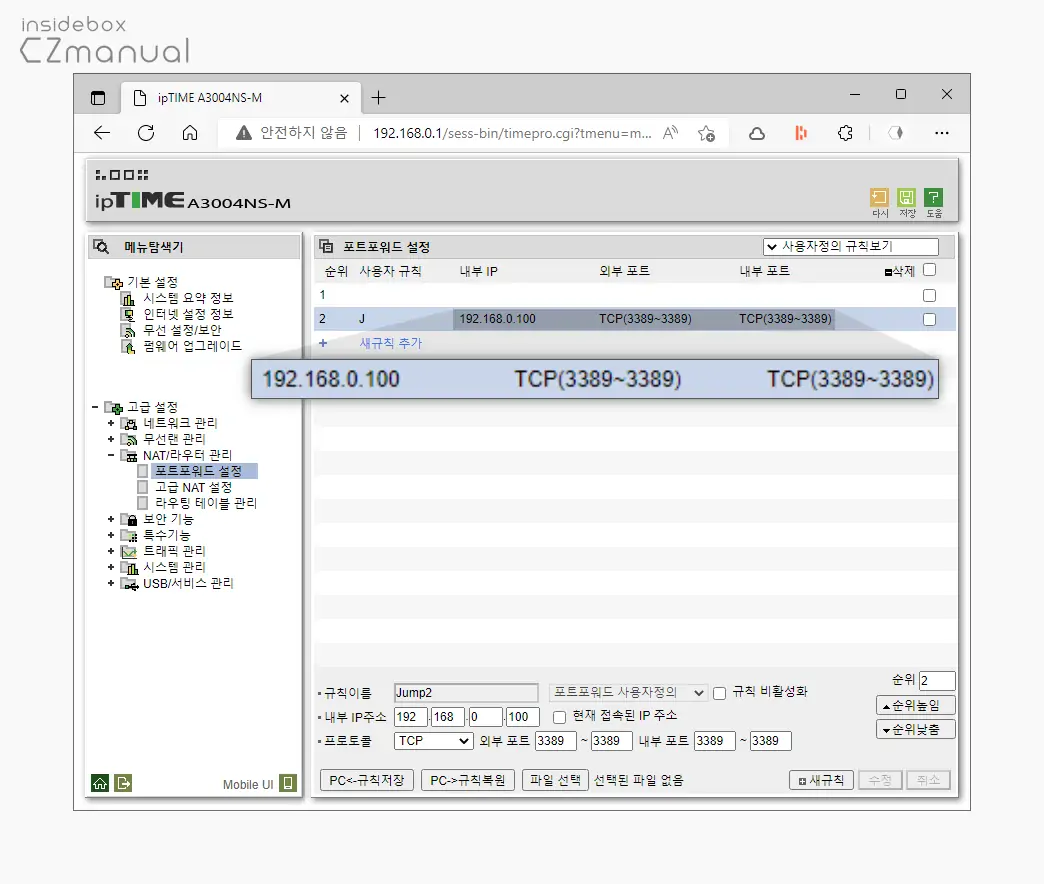Open tab actions menu icon

pos(98,98)
